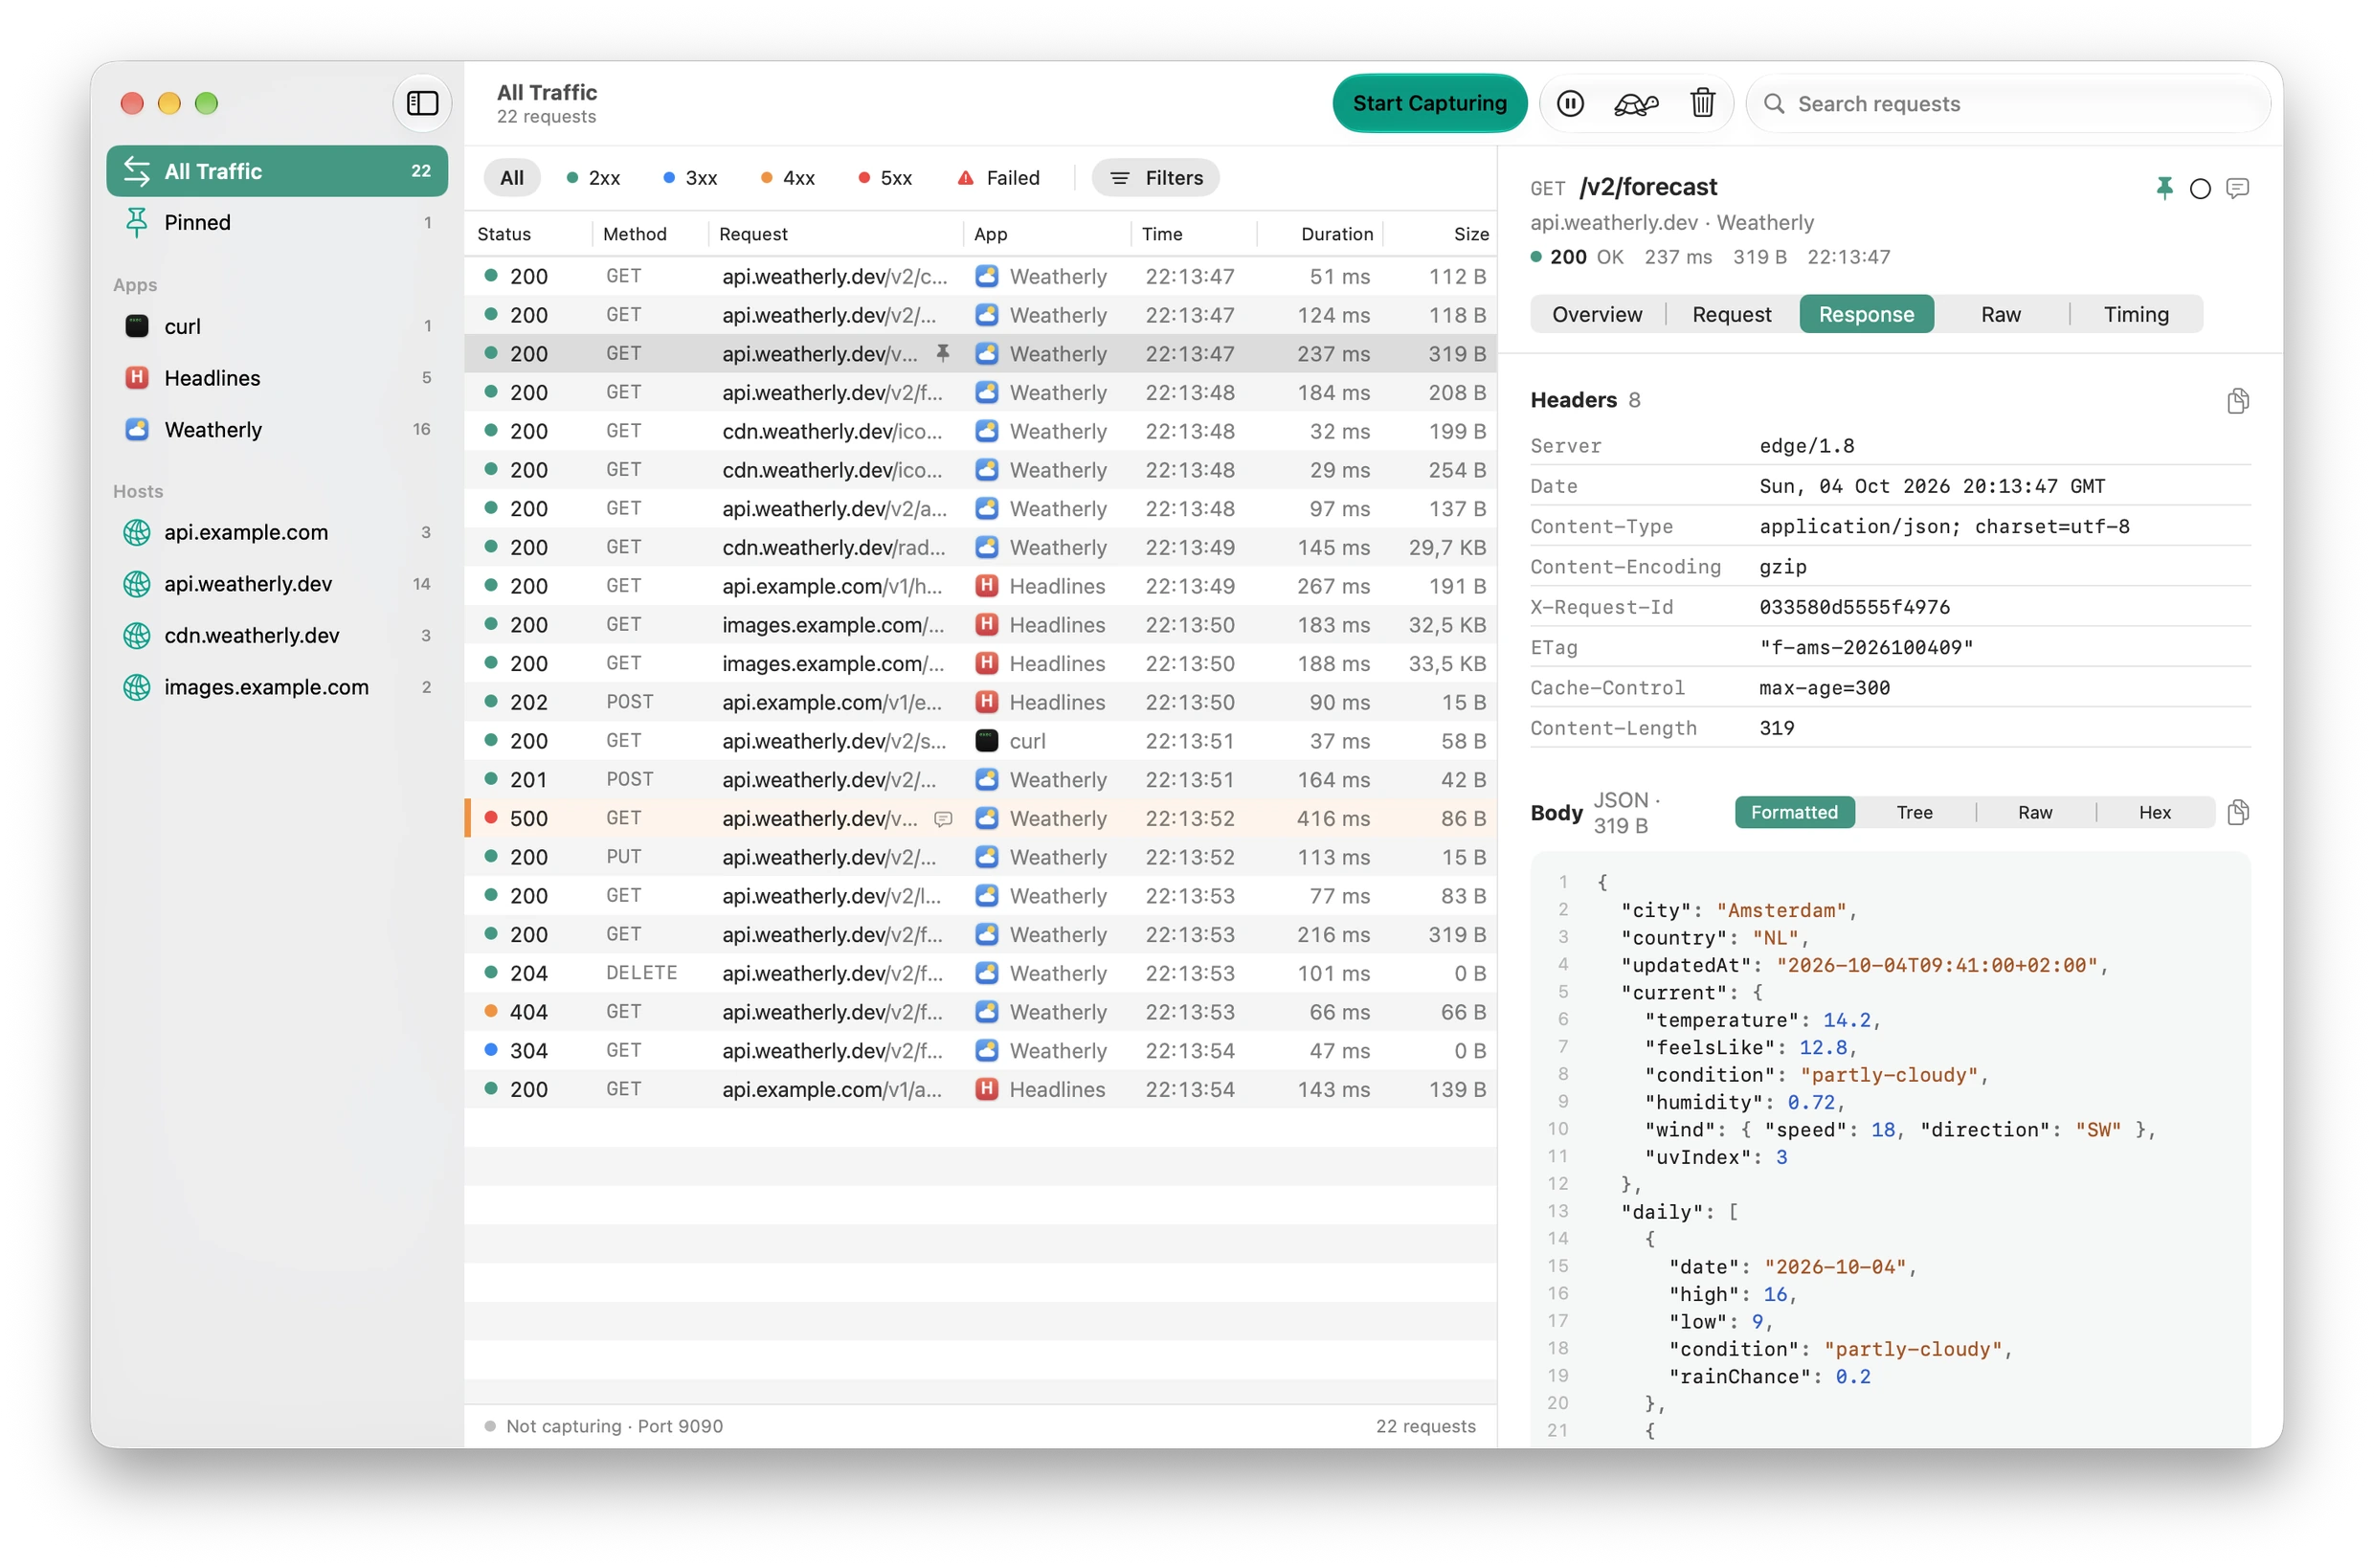Switch to the Timing tab
The height and width of the screenshot is (1568, 2374).
[x=2136, y=314]
